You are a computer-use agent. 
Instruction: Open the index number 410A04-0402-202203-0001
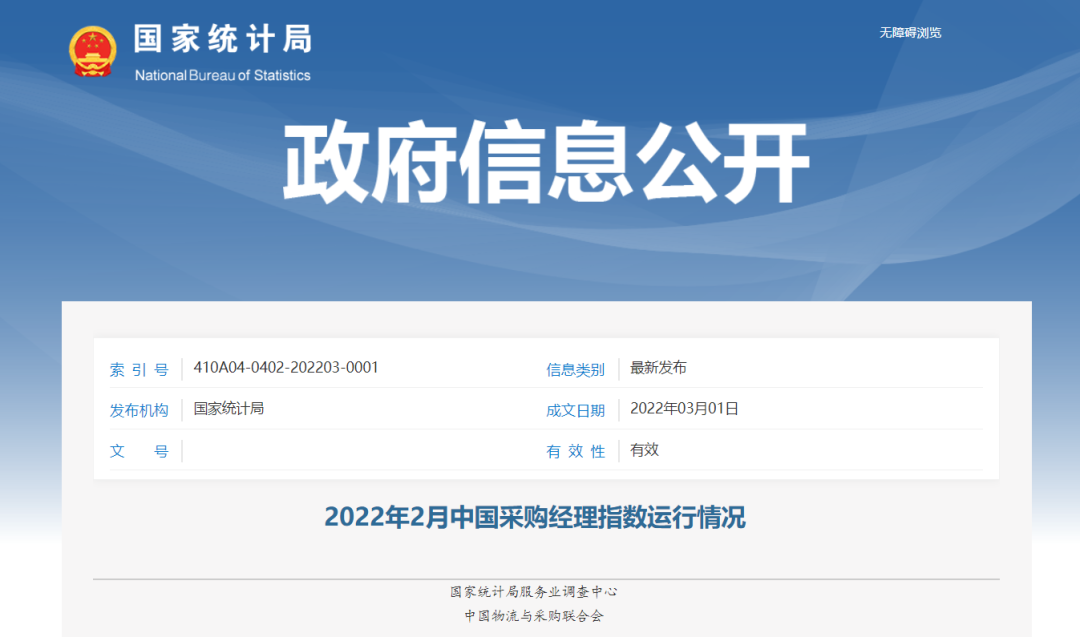(287, 366)
